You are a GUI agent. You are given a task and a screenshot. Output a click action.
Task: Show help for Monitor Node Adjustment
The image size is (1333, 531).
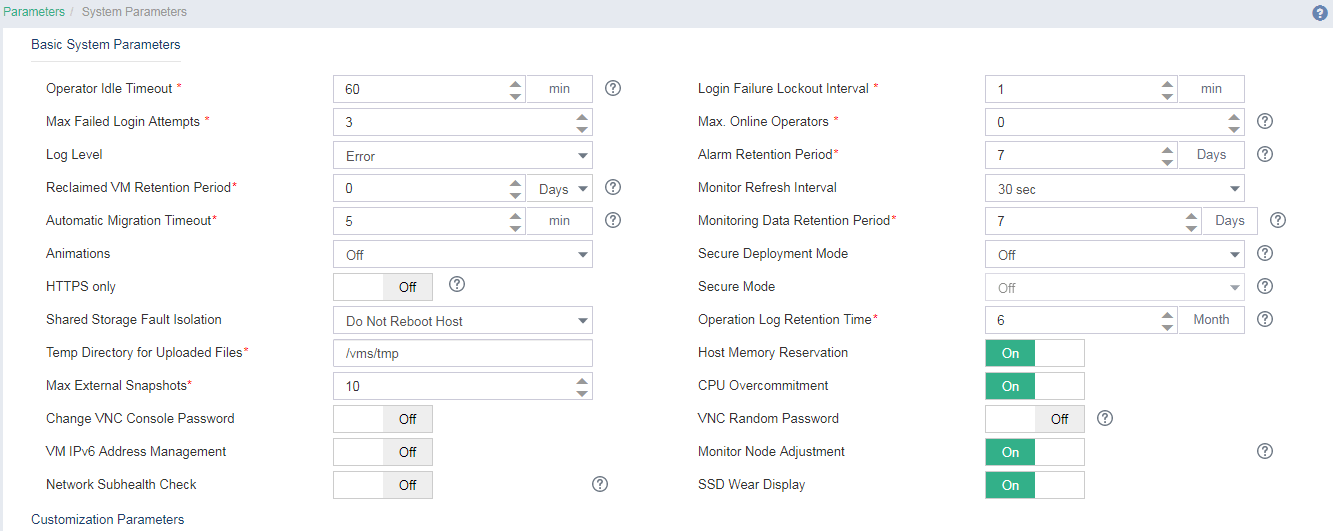(x=1264, y=451)
